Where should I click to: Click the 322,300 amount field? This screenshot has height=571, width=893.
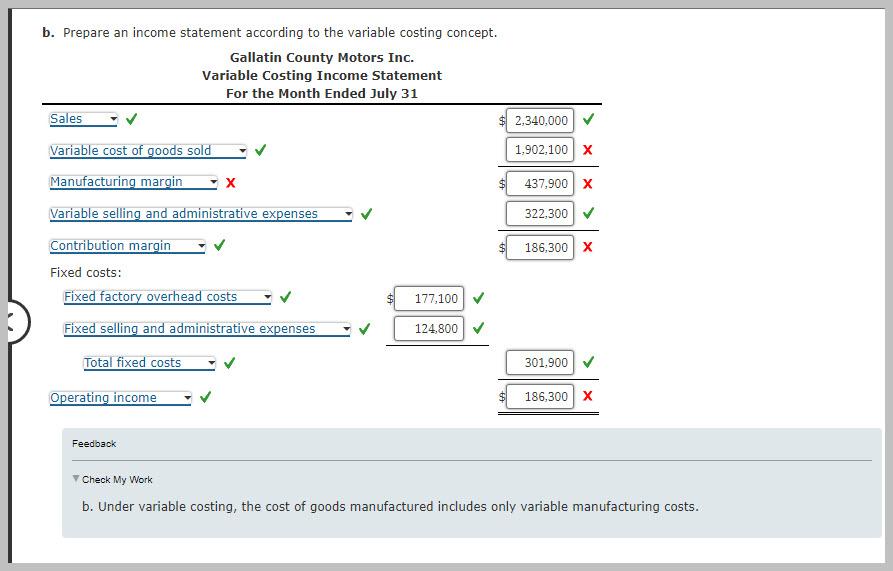540,213
